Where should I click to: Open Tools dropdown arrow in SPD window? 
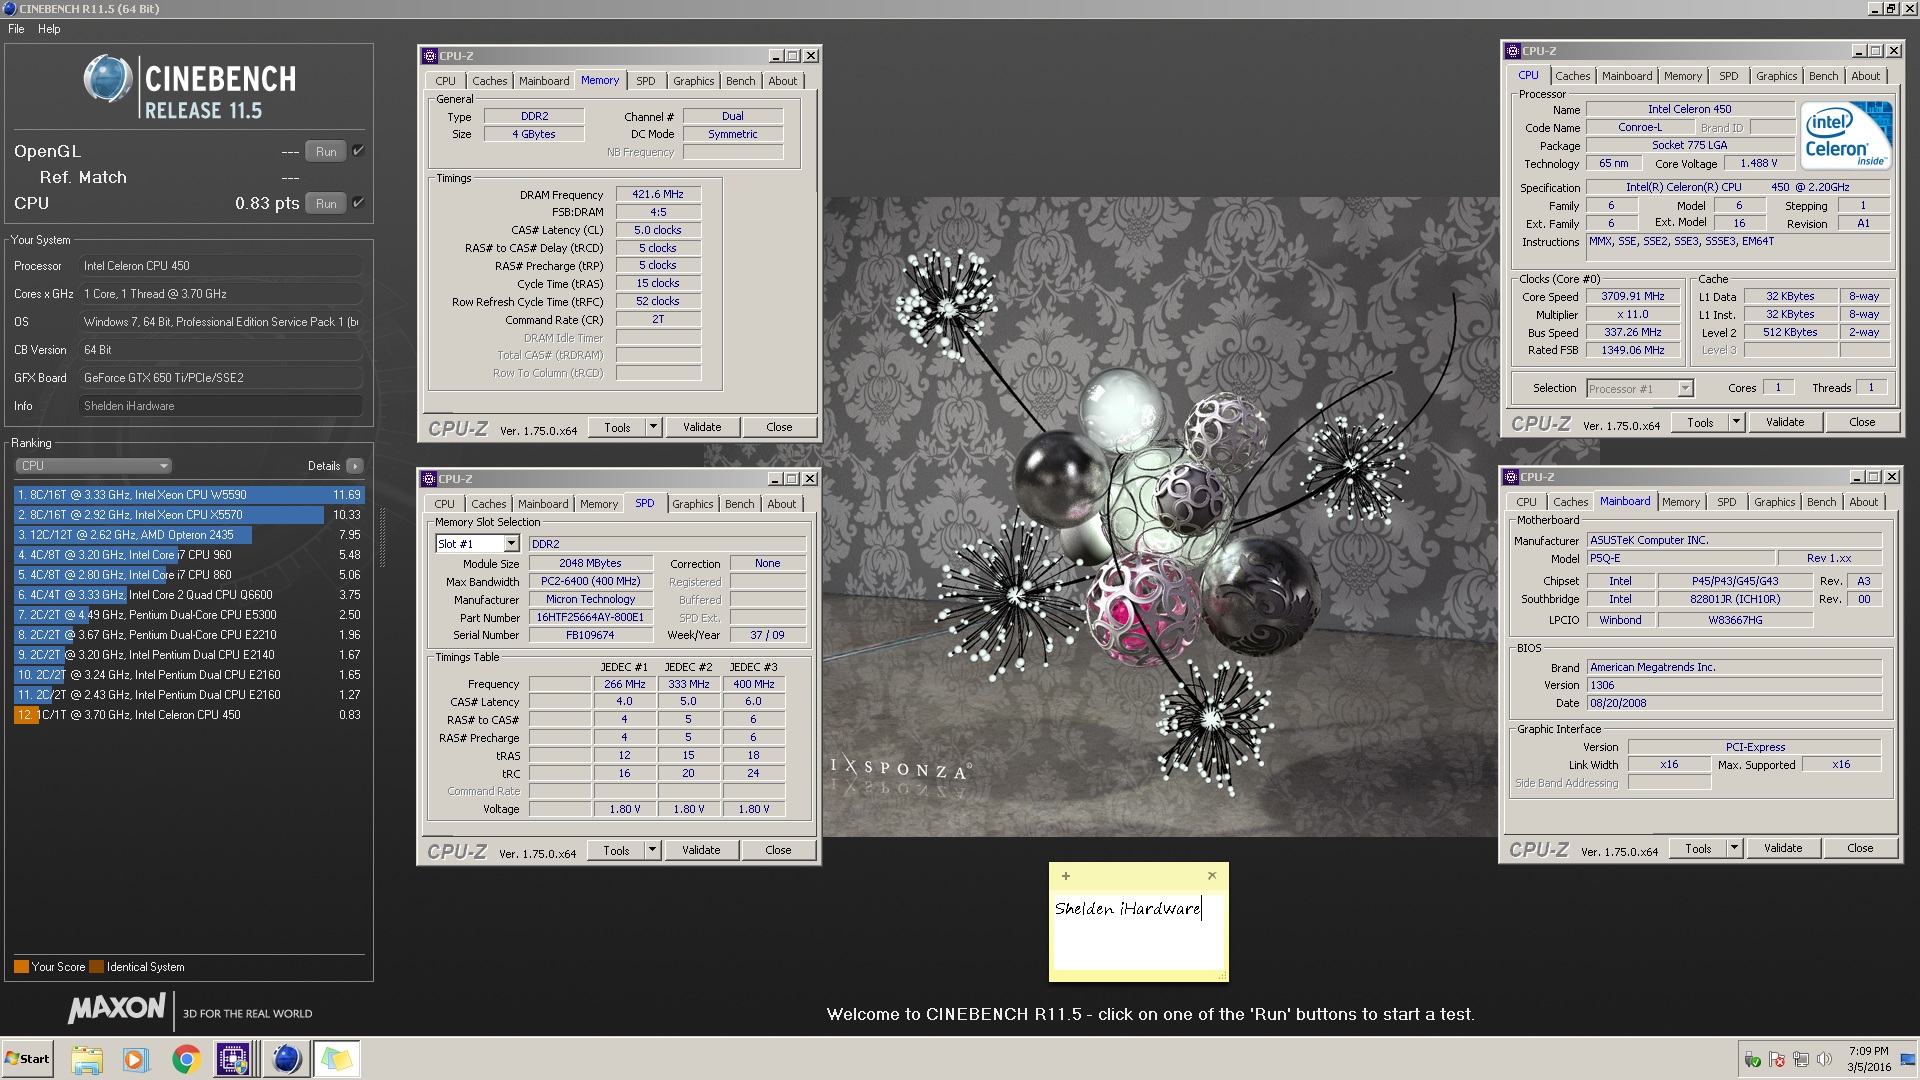coord(652,850)
